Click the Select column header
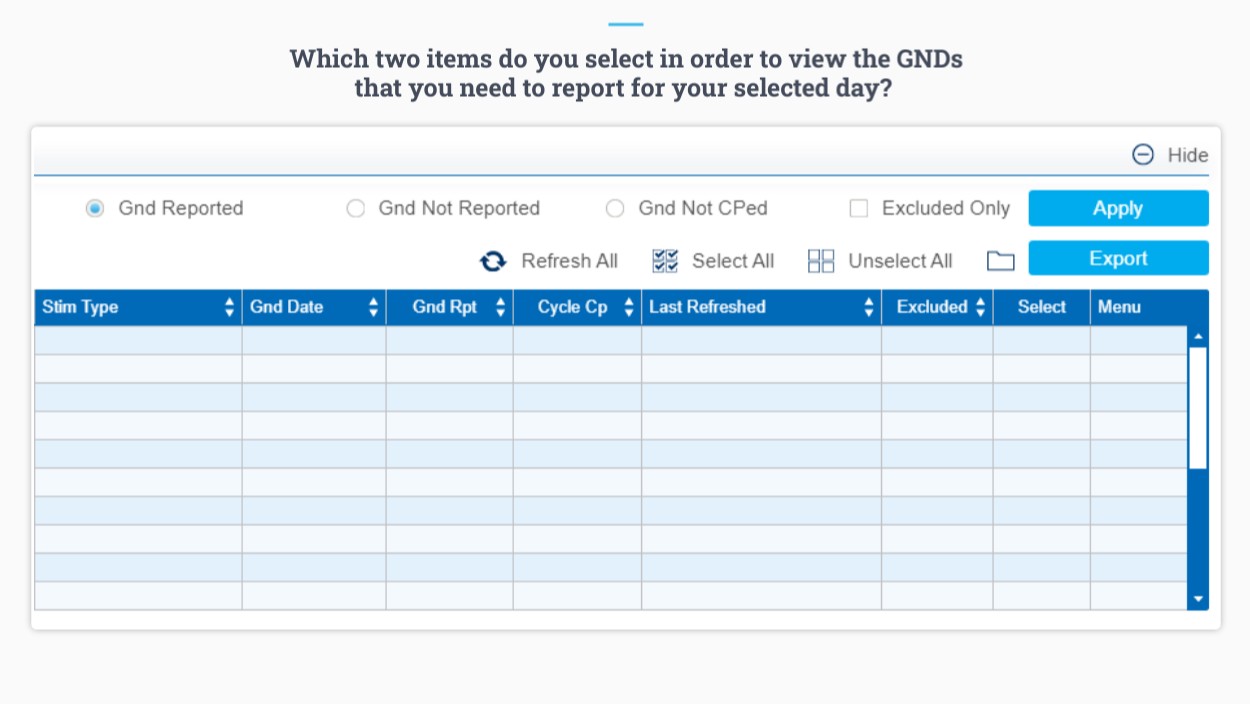1250x704 pixels. (1041, 307)
